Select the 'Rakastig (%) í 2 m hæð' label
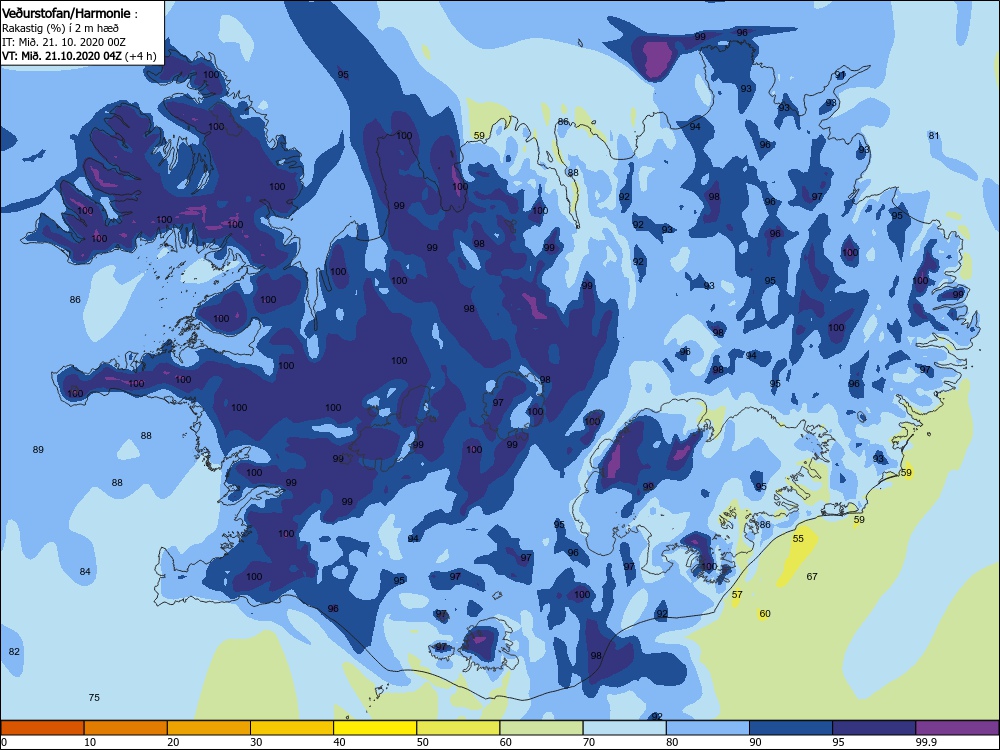The width and height of the screenshot is (1000, 750). tap(61, 28)
